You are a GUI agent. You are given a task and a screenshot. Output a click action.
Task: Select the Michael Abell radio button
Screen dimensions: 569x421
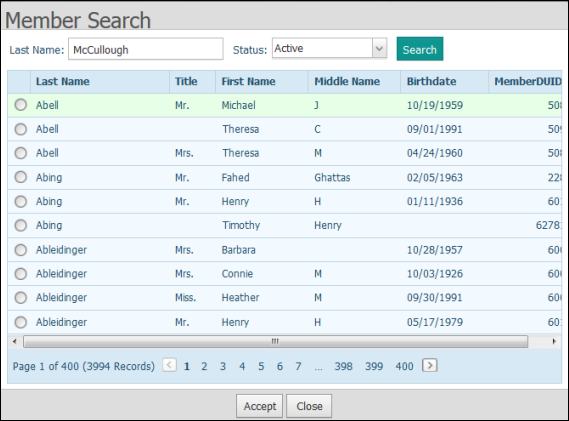pyautogui.click(x=21, y=105)
